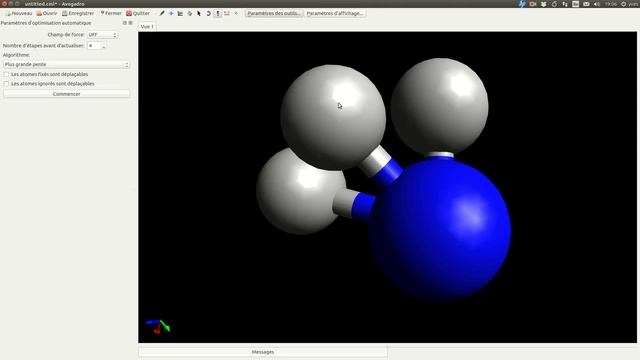This screenshot has height=360, width=640.
Task: Select the Selection arrow tool
Action: pos(199,13)
